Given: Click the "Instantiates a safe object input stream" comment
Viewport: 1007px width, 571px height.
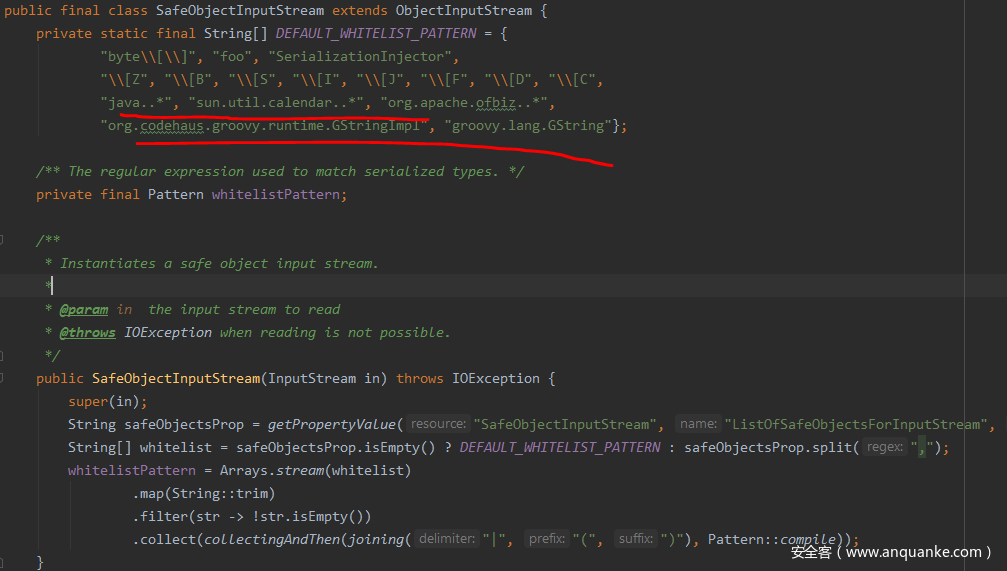Looking at the screenshot, I should coord(219,263).
